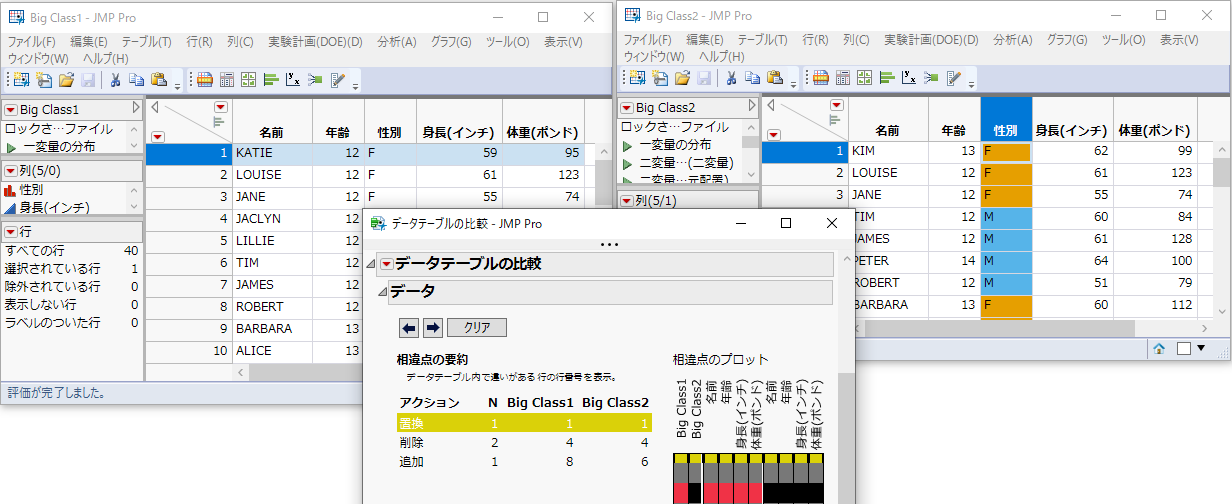Open ヘルプ(H) menu in Big Class2 window
Viewport: 1232px width, 504px height.
coord(721,57)
